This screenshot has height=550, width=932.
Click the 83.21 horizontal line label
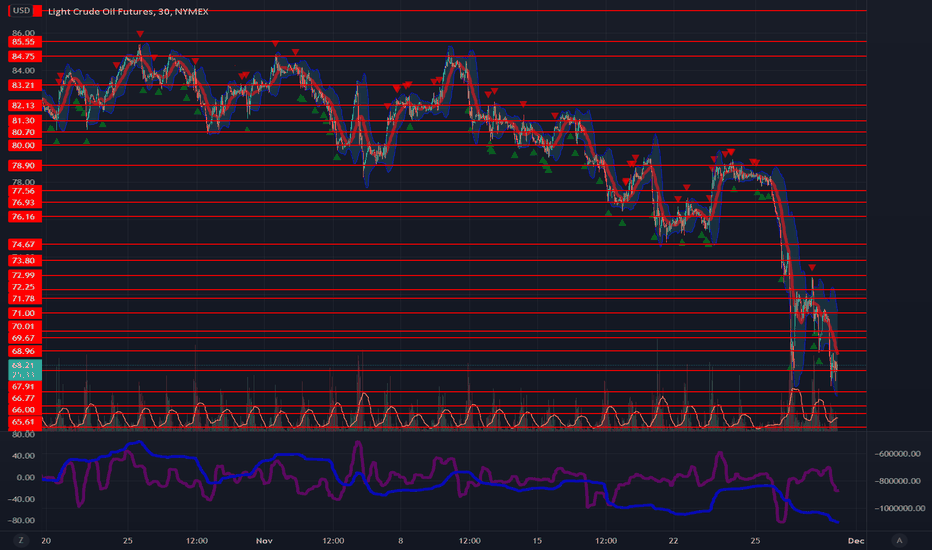[x=24, y=85]
